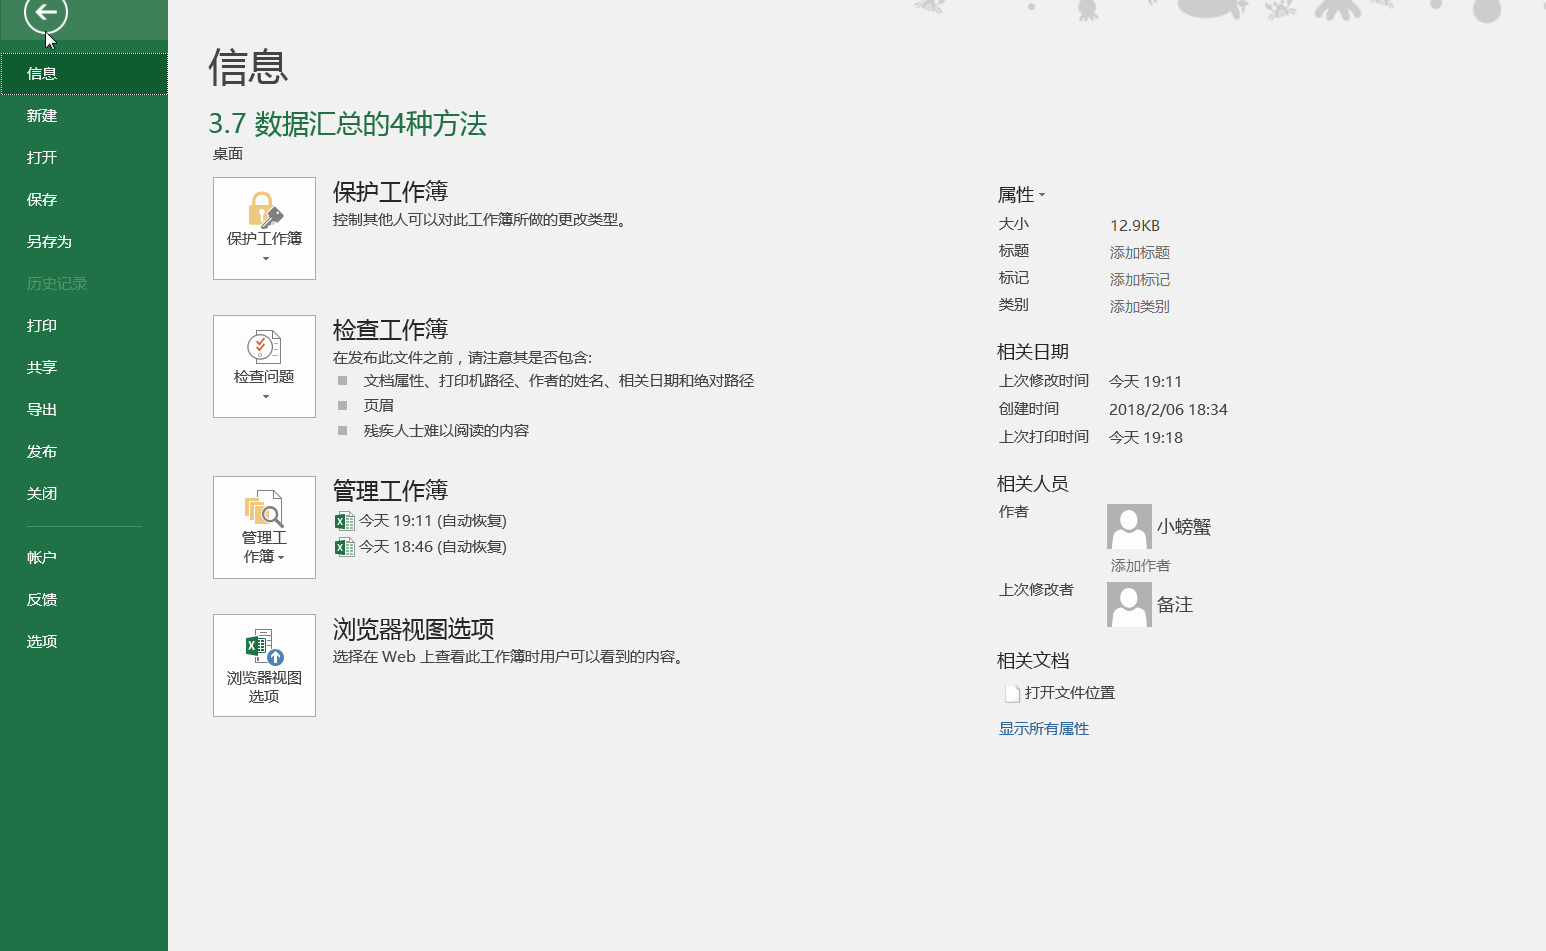Click the Excel icon of the 19:11 自动恢复 version
The image size is (1546, 951).
pyautogui.click(x=344, y=520)
